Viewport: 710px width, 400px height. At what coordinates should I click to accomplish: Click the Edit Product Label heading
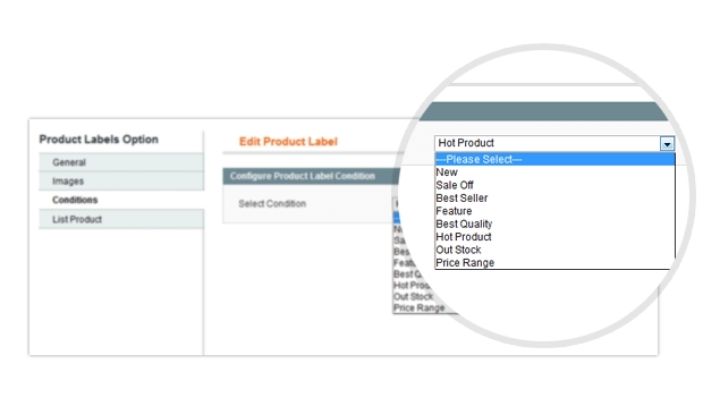click(x=289, y=142)
